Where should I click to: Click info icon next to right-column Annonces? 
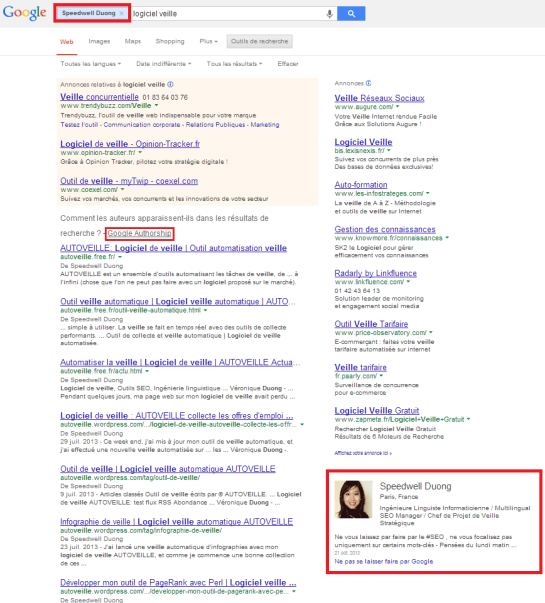point(368,83)
